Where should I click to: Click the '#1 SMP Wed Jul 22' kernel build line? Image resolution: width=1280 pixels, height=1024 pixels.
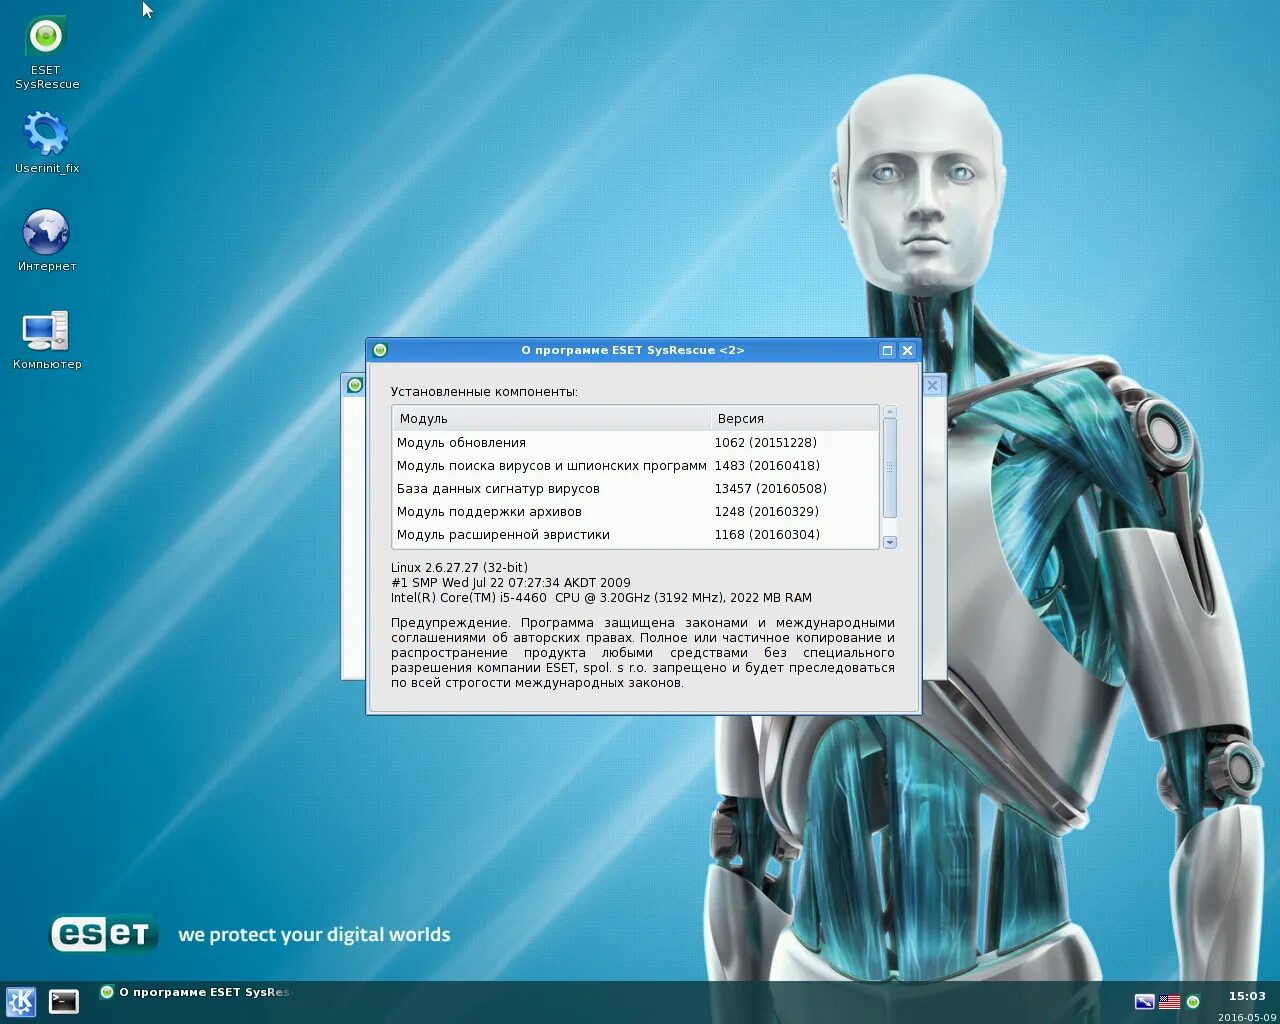pyautogui.click(x=511, y=583)
